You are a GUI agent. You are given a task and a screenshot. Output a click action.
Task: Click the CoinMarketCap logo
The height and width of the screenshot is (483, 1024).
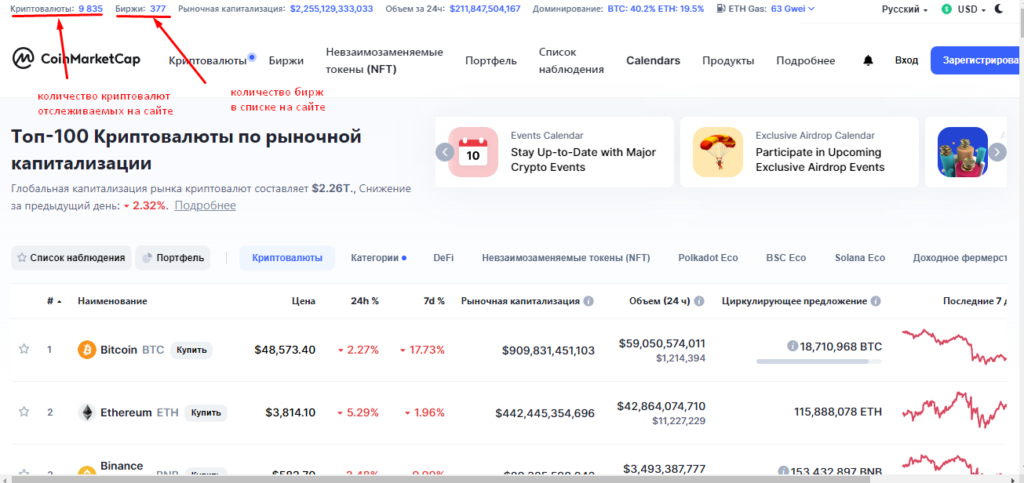pos(76,59)
